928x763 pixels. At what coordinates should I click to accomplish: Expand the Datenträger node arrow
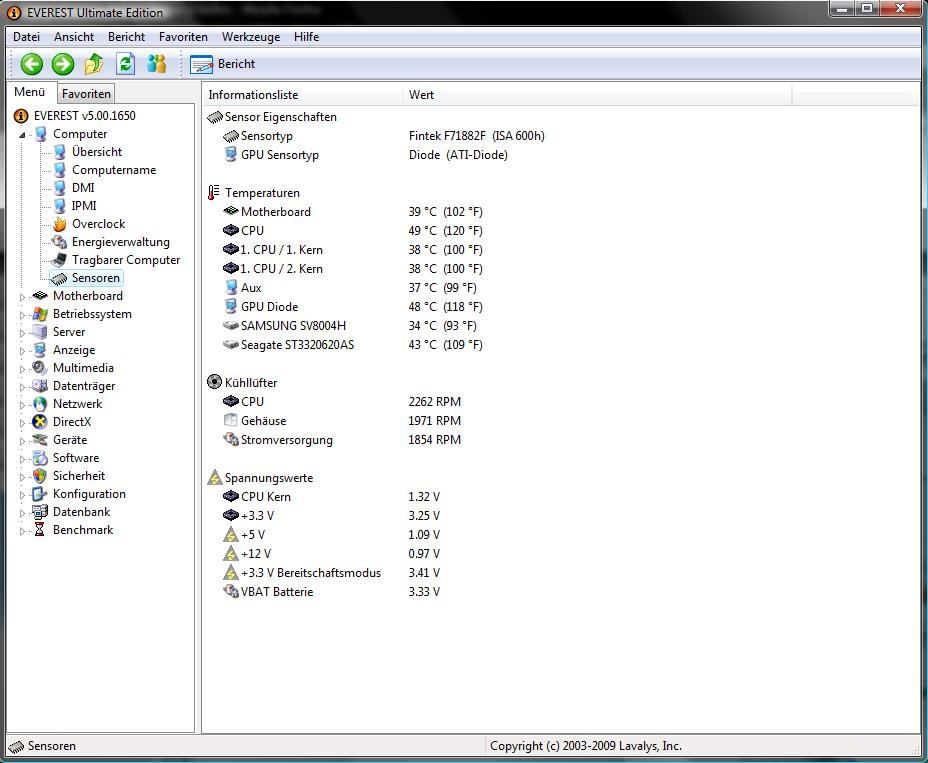[22, 387]
